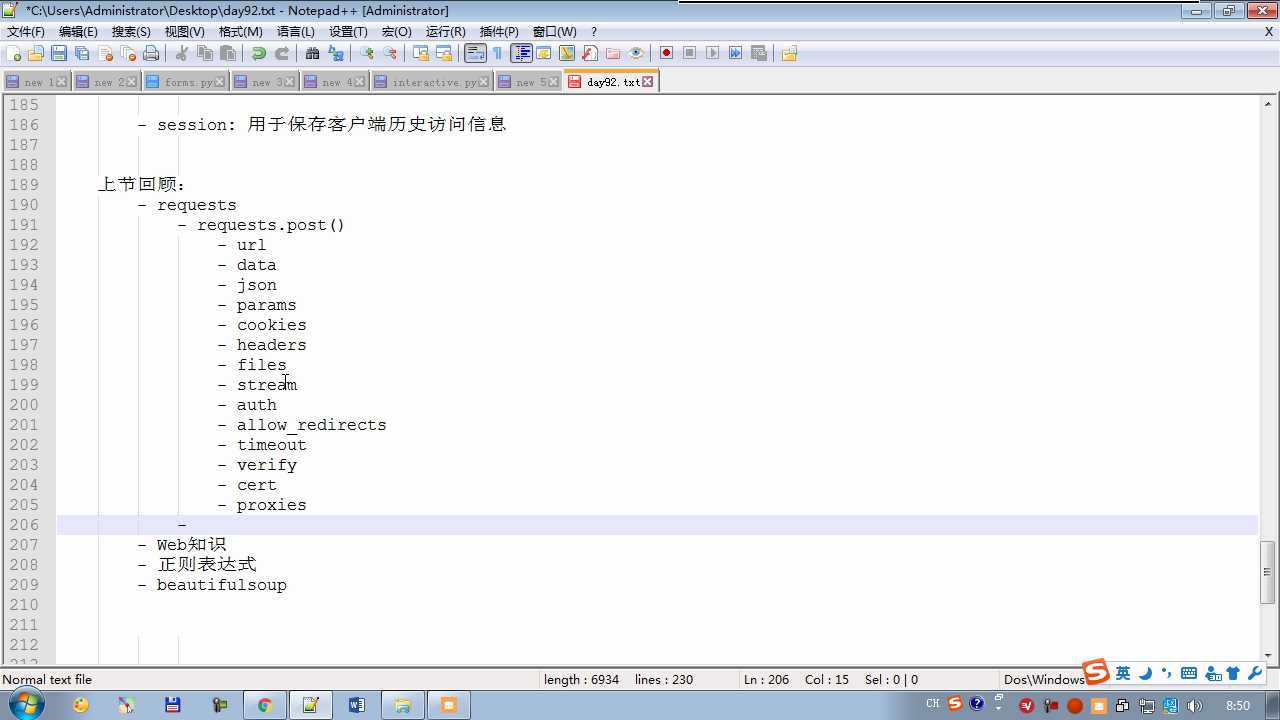Click the Notepad++ taskbar button
Screen dimensions: 1280x720
(311, 705)
